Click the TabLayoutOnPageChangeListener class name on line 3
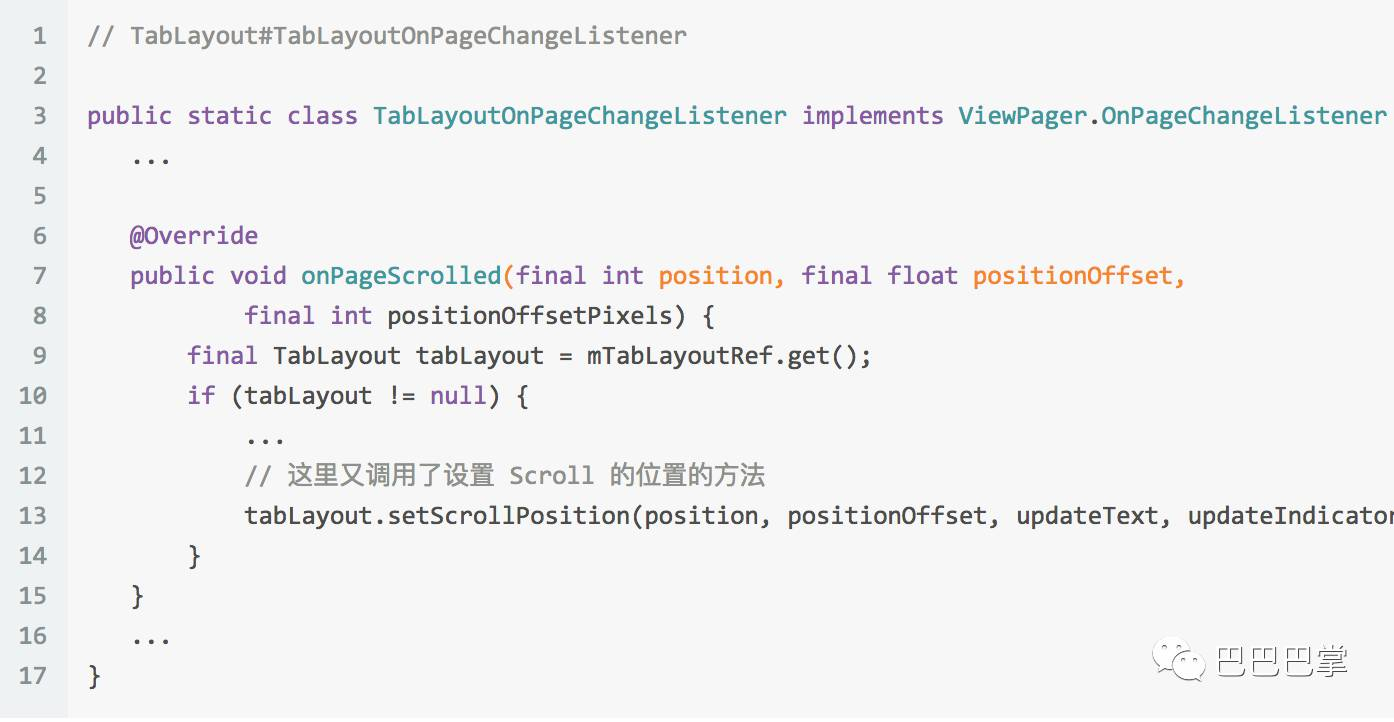Viewport: 1394px width, 722px height. [580, 116]
